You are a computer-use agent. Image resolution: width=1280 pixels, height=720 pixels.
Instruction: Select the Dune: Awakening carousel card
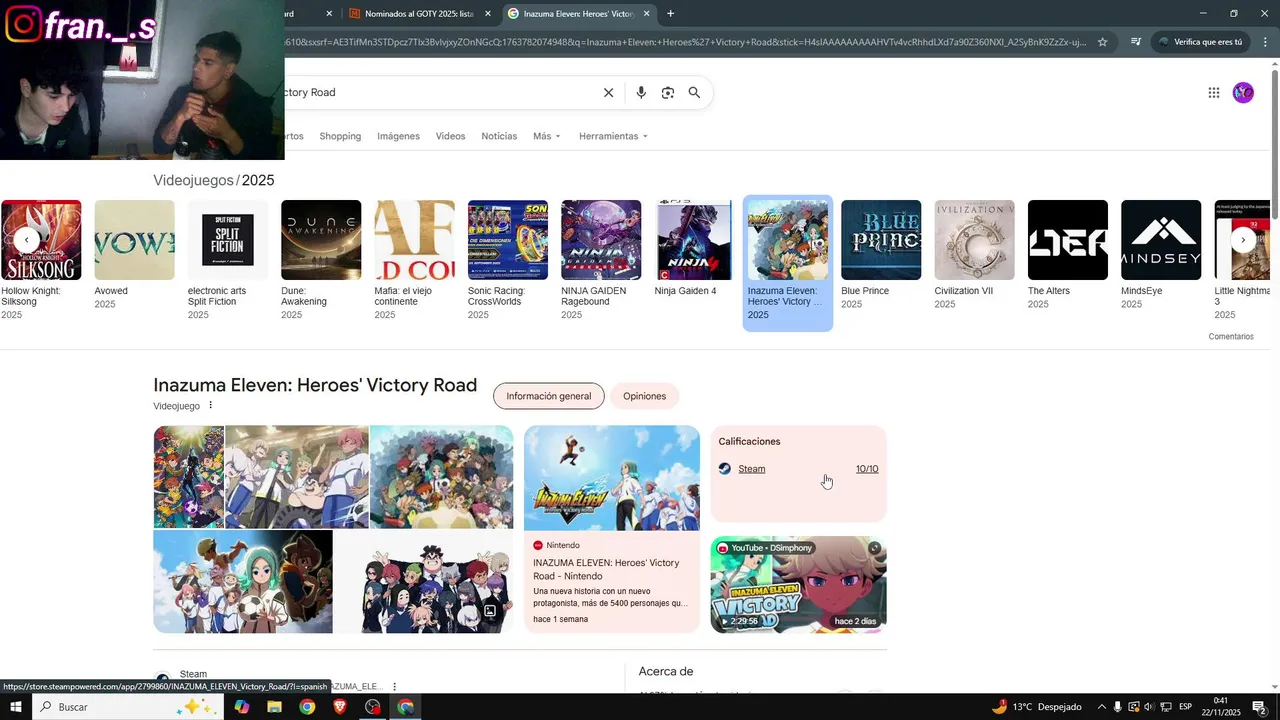[x=321, y=260]
